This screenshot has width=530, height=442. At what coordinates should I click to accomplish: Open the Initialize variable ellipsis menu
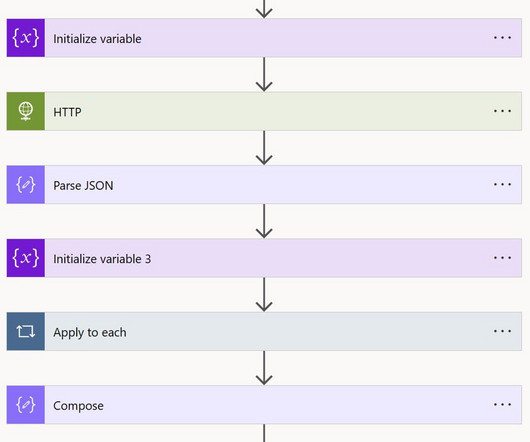tap(502, 38)
